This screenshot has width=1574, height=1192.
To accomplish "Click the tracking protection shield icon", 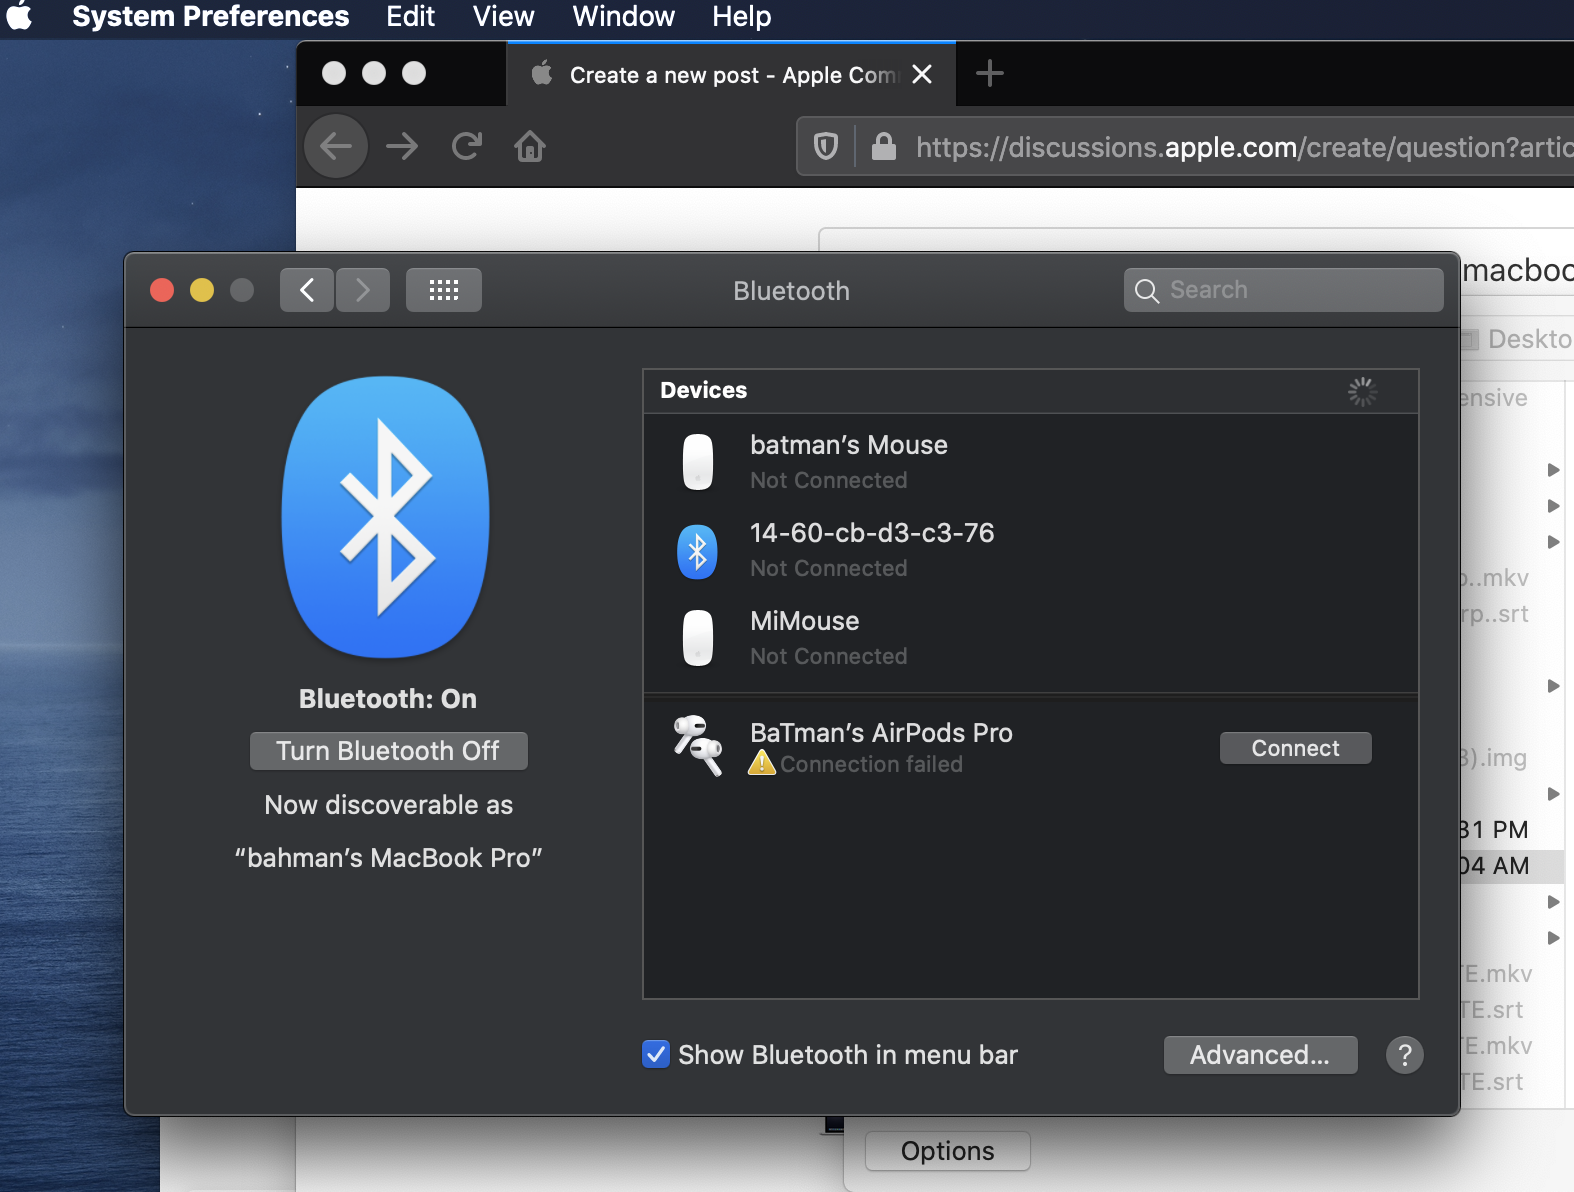I will [826, 147].
